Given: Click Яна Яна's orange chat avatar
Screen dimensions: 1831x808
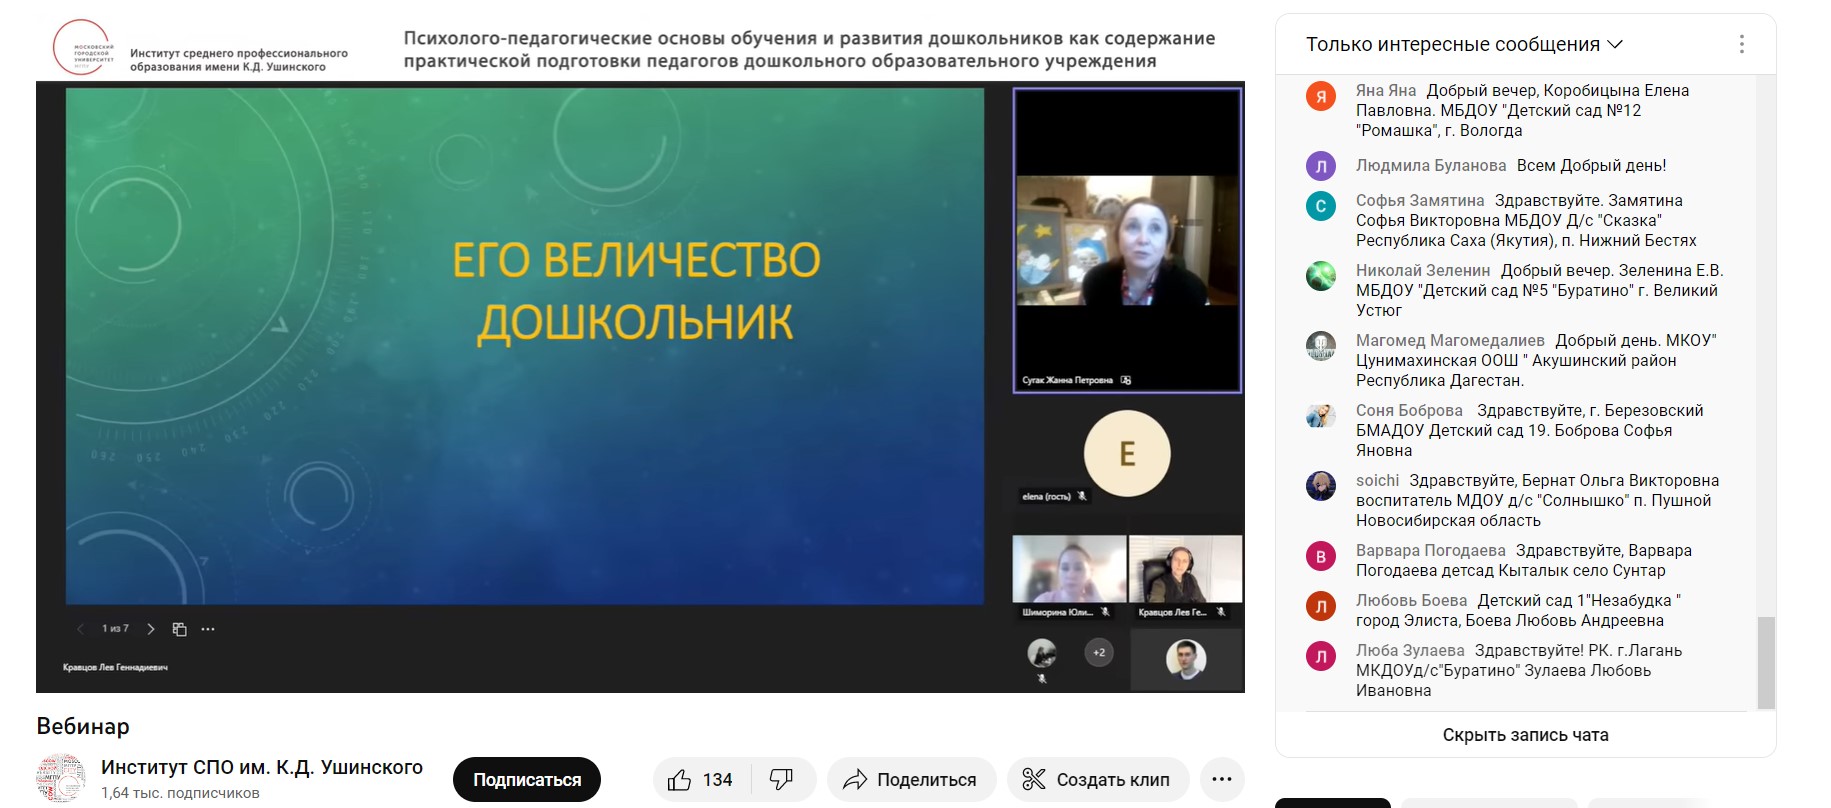Looking at the screenshot, I should (1321, 96).
